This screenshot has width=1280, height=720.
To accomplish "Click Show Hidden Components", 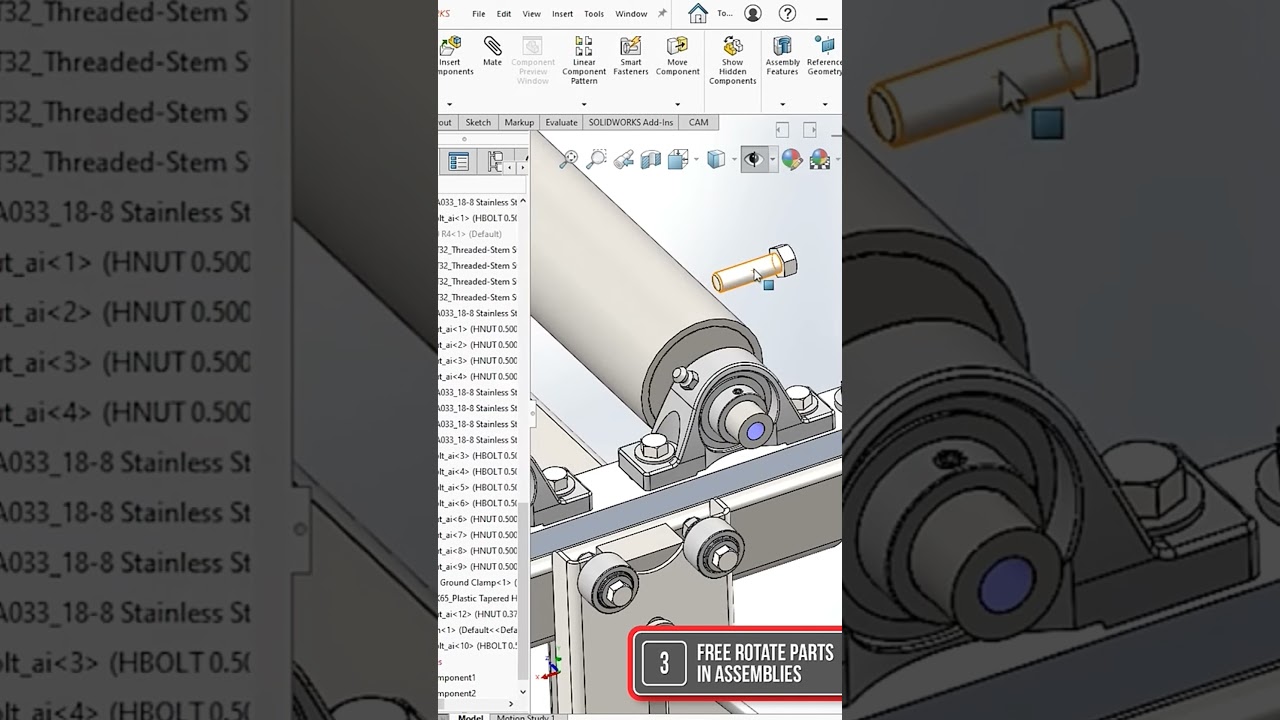I will coord(733,60).
